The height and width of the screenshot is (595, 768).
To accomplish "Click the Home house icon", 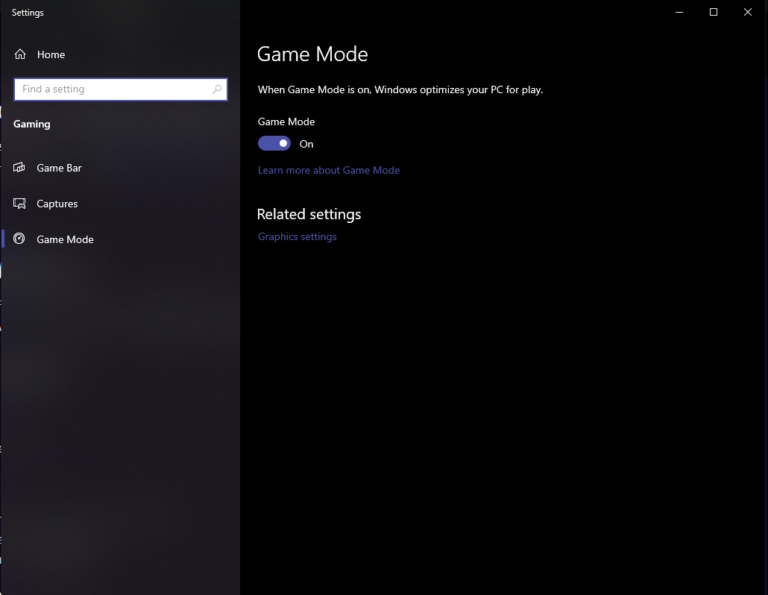I will coord(19,55).
